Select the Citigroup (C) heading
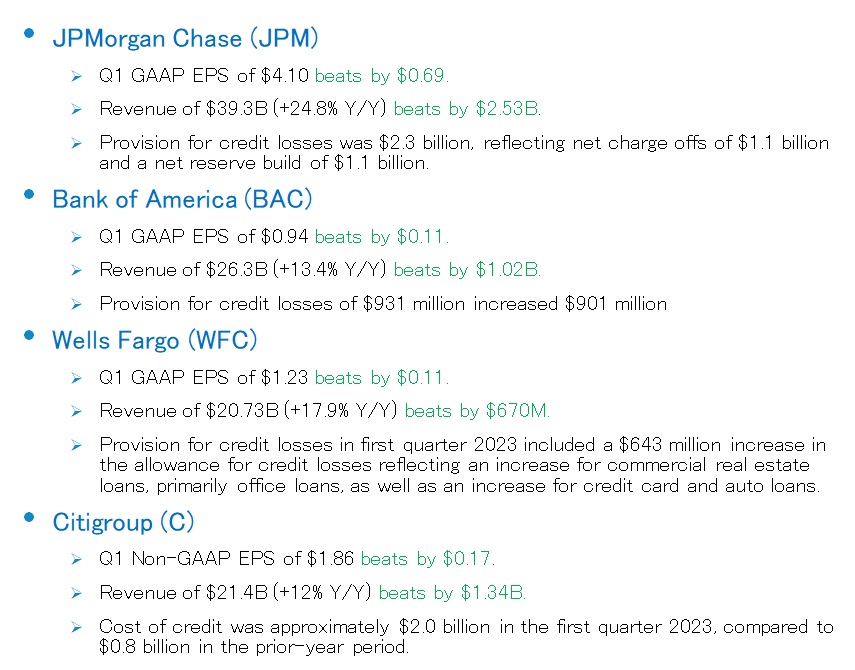855x670 pixels. tap(123, 522)
